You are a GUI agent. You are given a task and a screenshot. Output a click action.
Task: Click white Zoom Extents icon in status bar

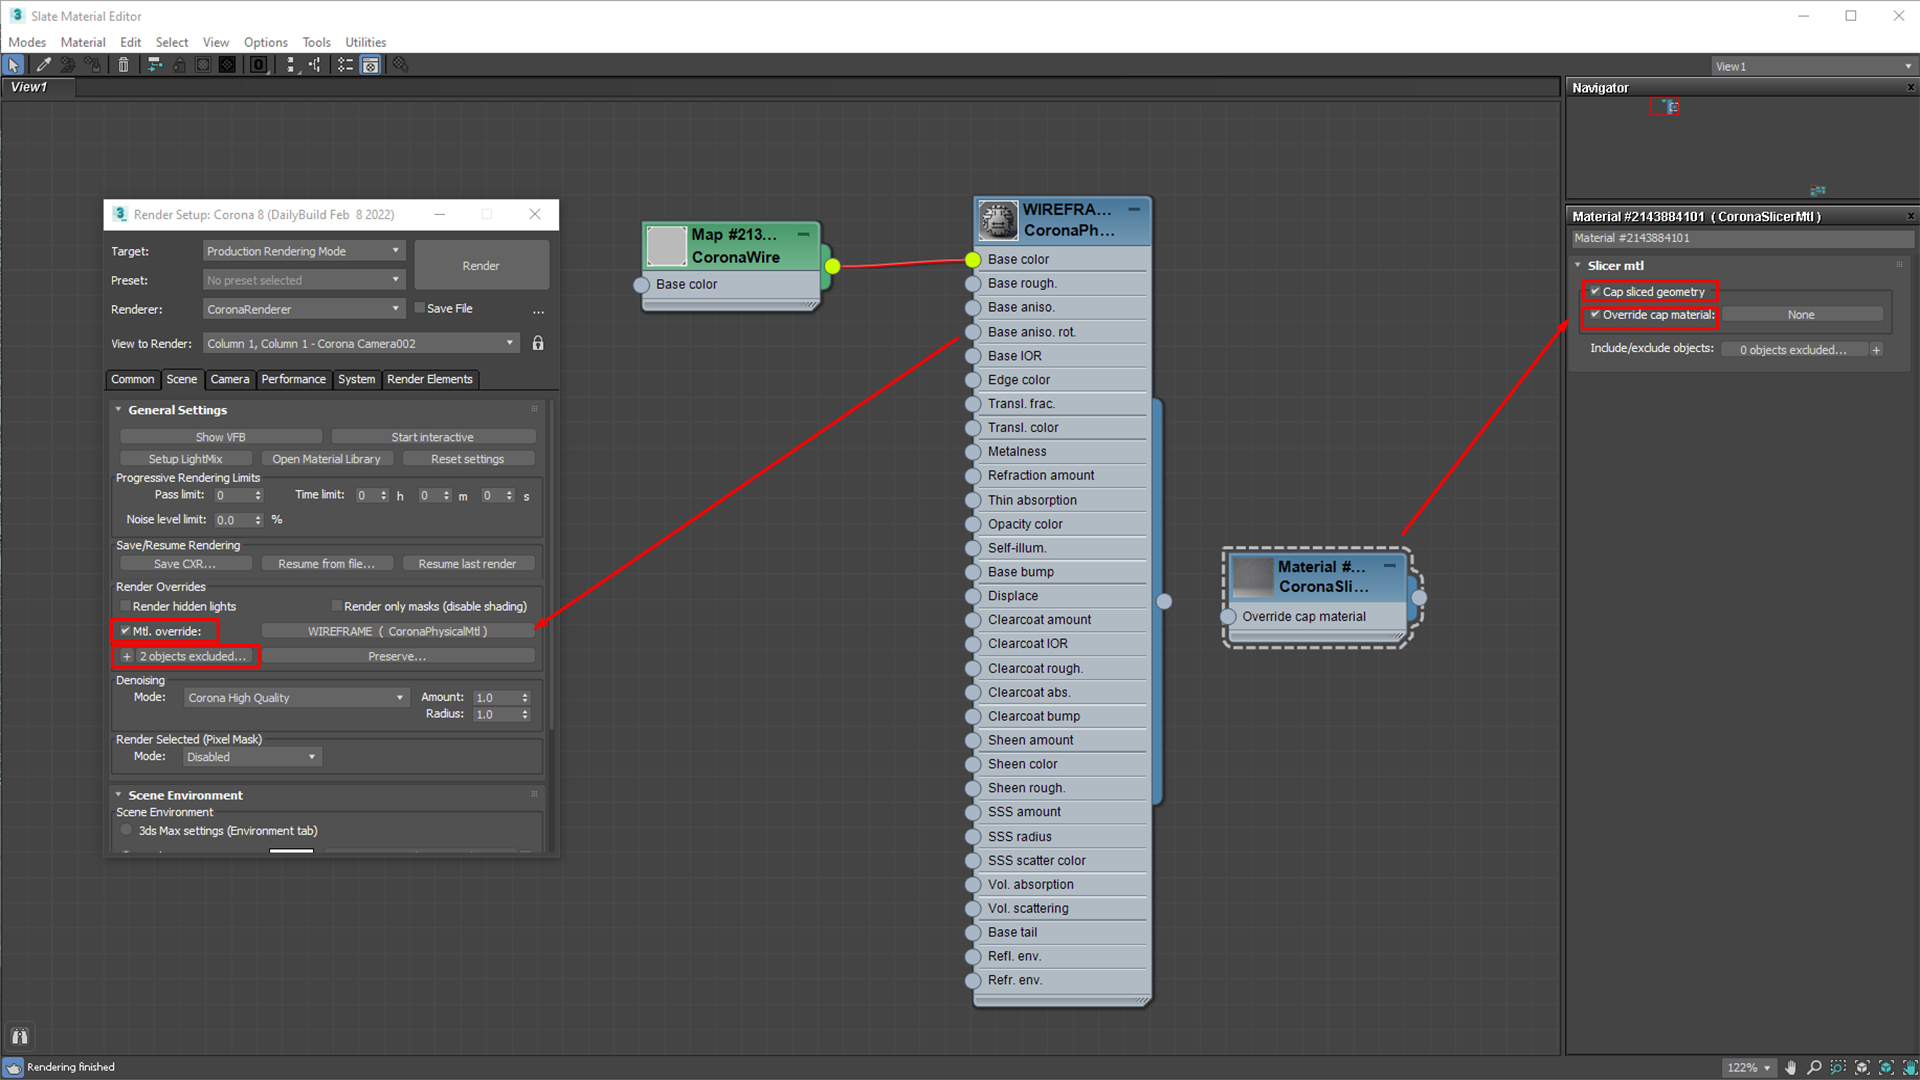click(x=1862, y=1067)
